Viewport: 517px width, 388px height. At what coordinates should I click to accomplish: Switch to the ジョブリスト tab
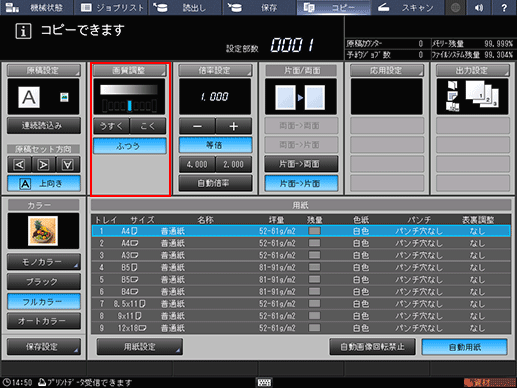(111, 7)
